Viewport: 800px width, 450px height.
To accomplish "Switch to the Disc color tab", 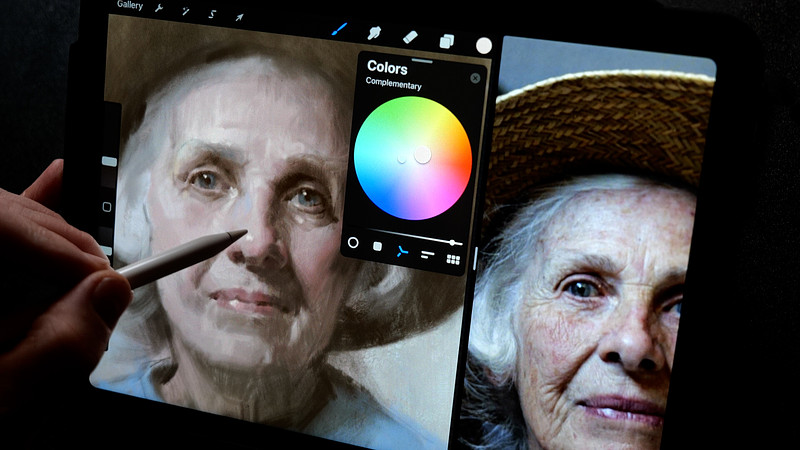I will coord(353,243).
